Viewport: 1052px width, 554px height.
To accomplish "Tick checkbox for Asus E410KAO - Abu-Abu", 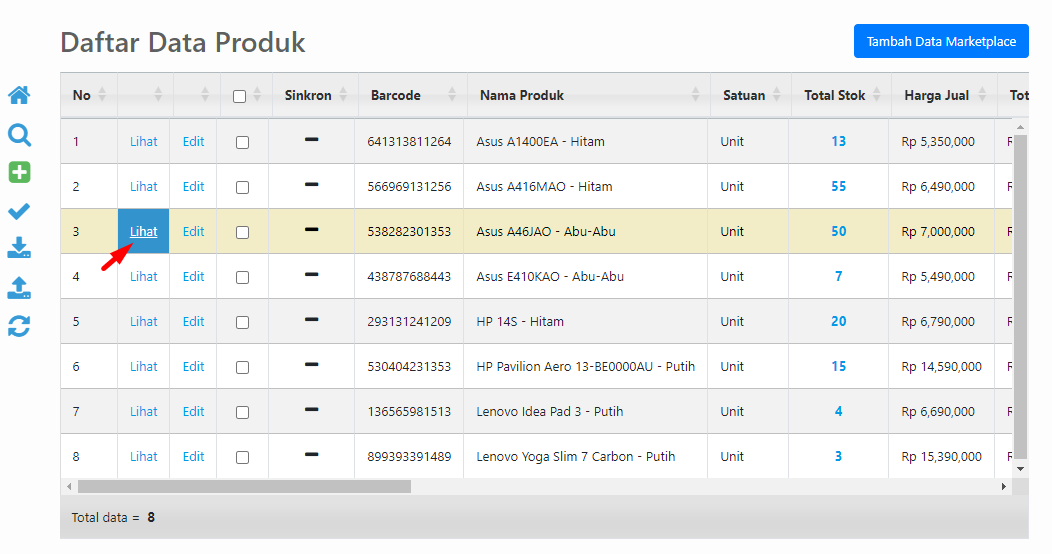I will 243,277.
